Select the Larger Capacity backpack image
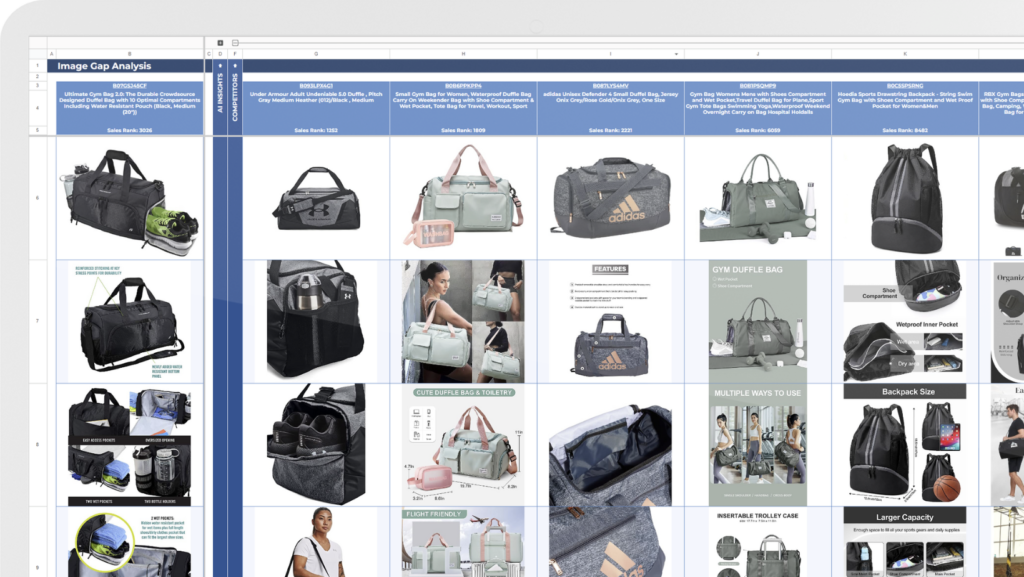Viewport: 1024px width, 577px height. pos(905,542)
